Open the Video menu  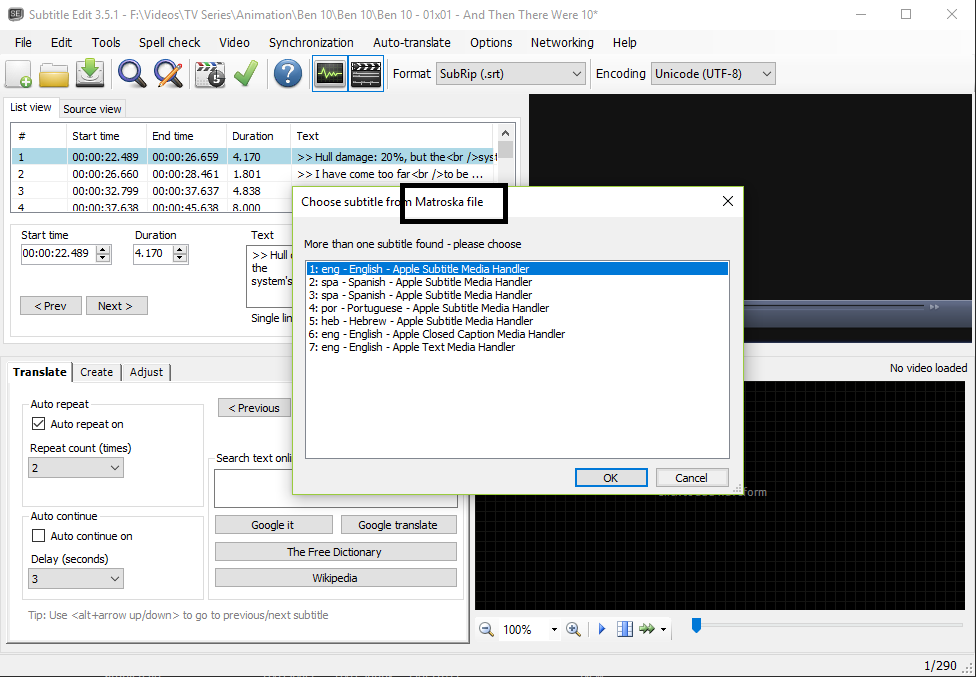coord(234,42)
